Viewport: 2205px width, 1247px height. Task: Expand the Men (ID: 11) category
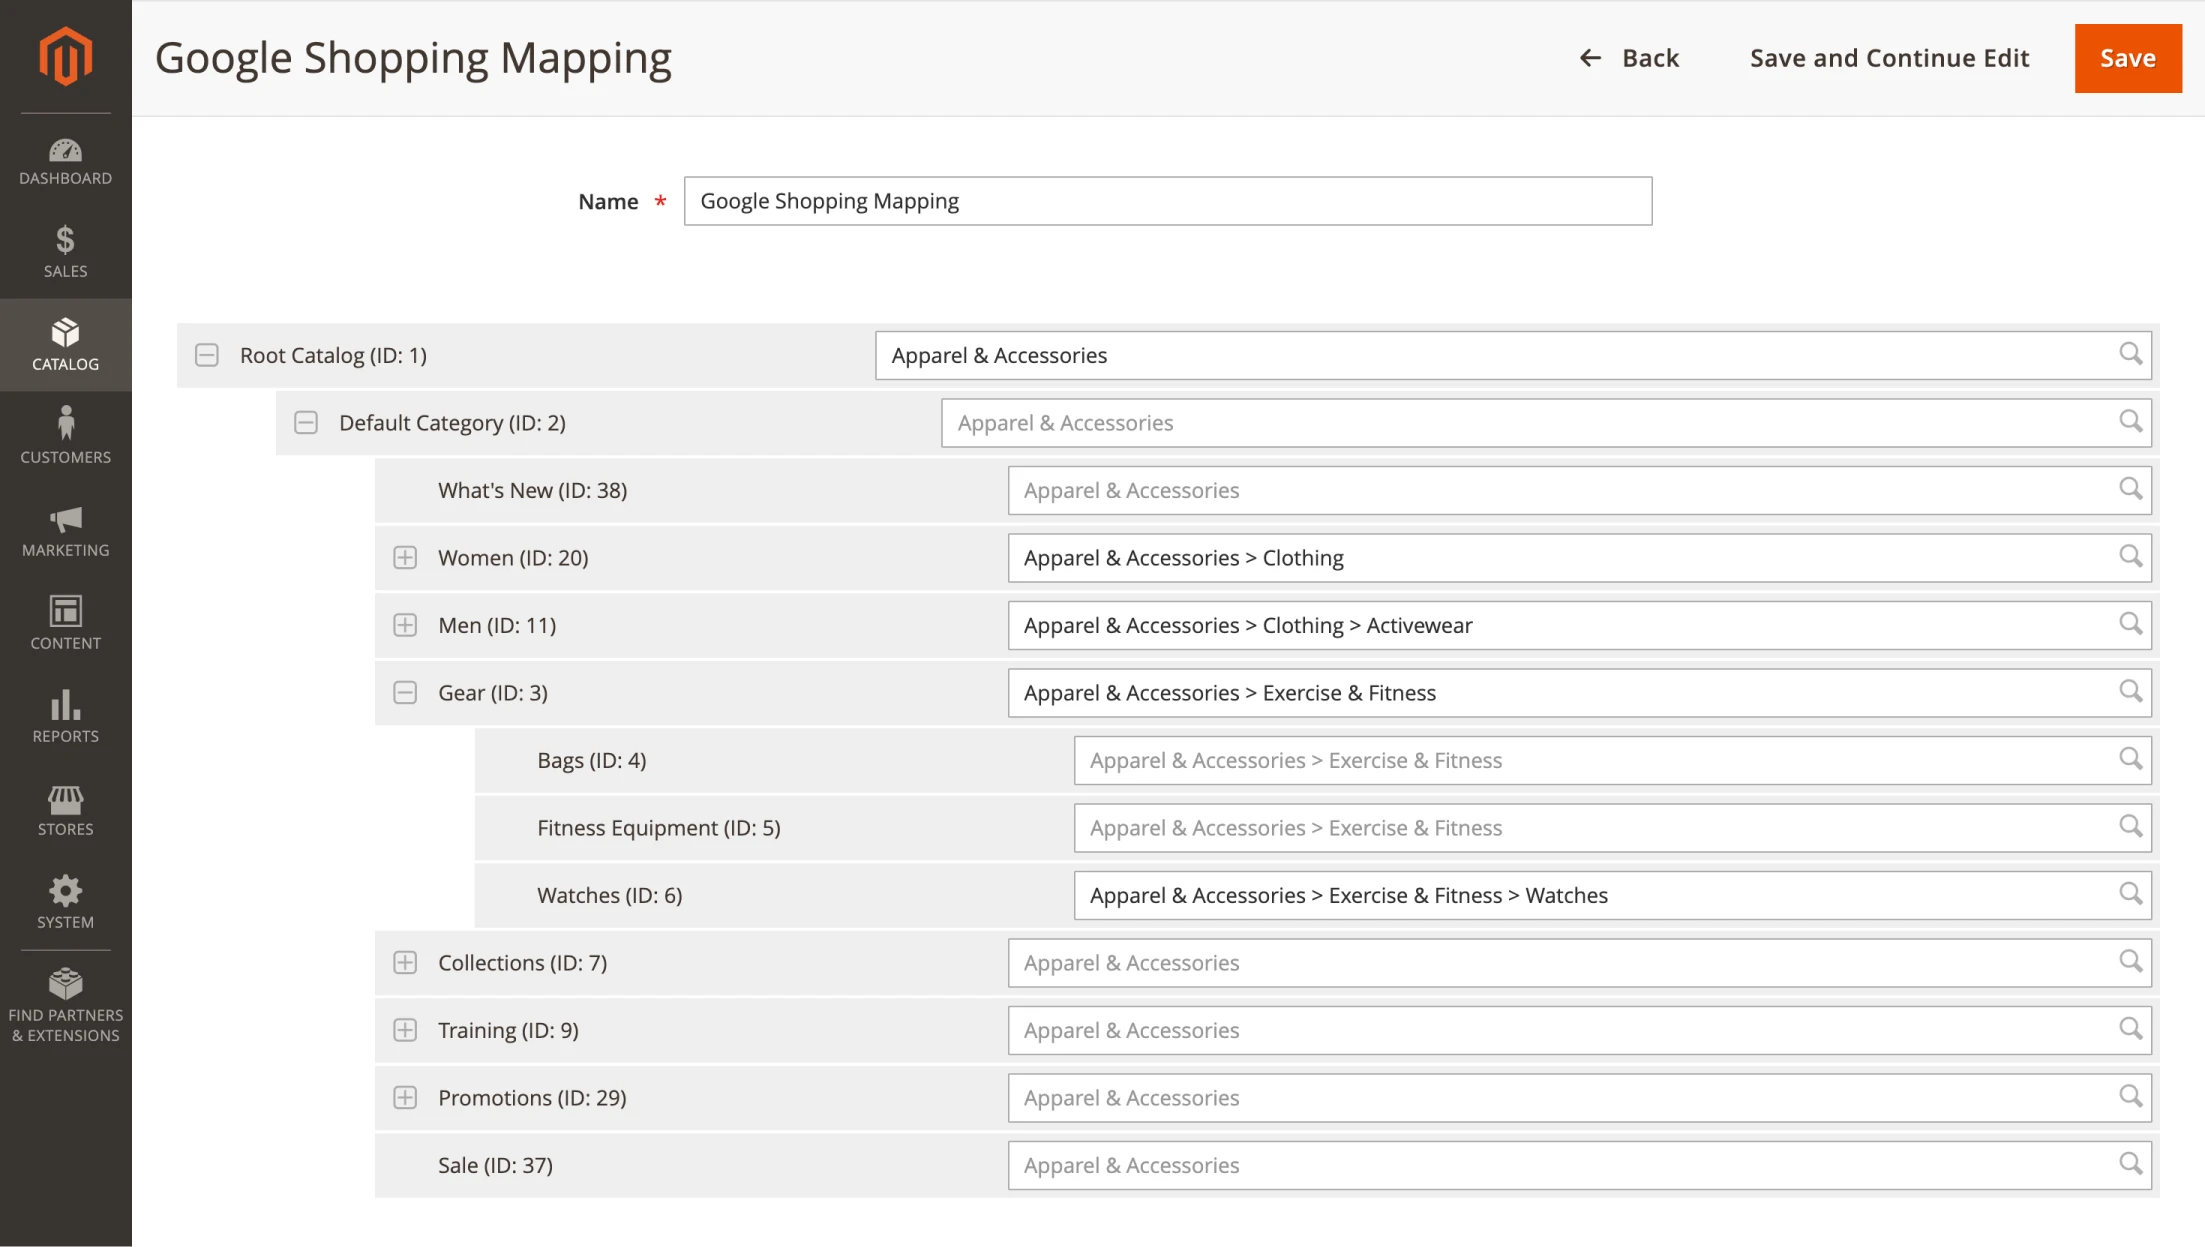(405, 625)
